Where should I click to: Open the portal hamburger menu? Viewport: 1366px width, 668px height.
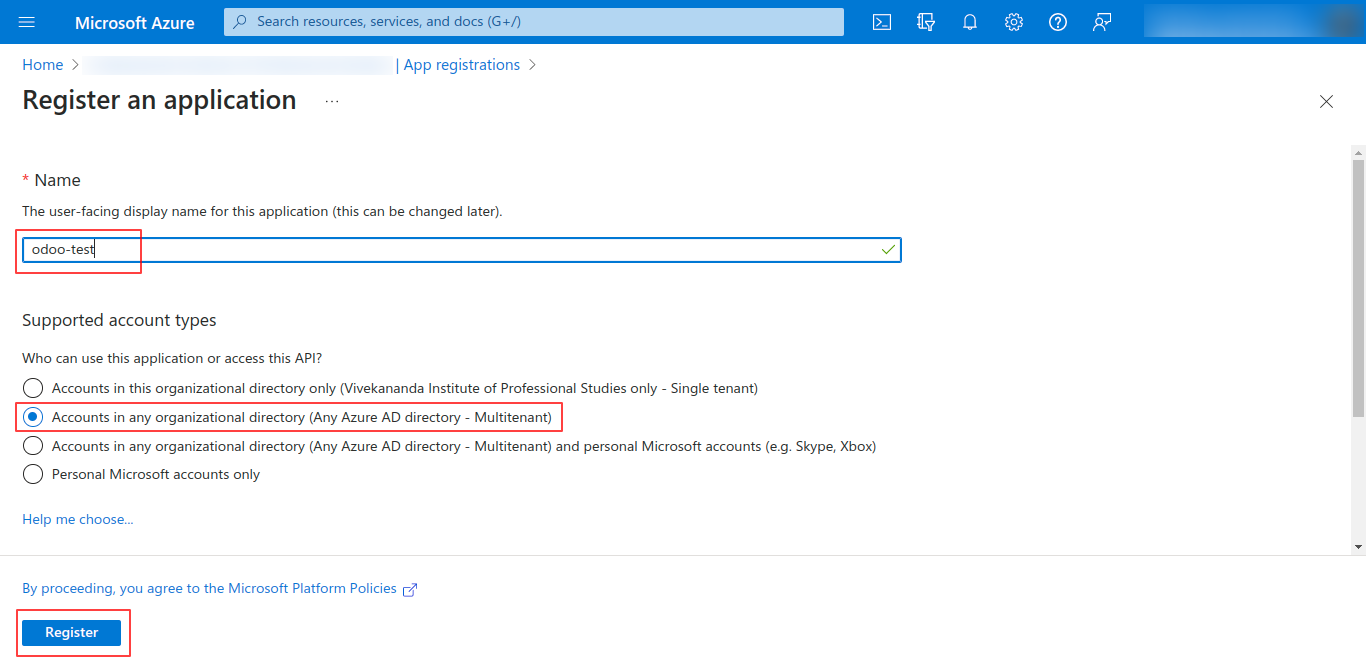27,22
